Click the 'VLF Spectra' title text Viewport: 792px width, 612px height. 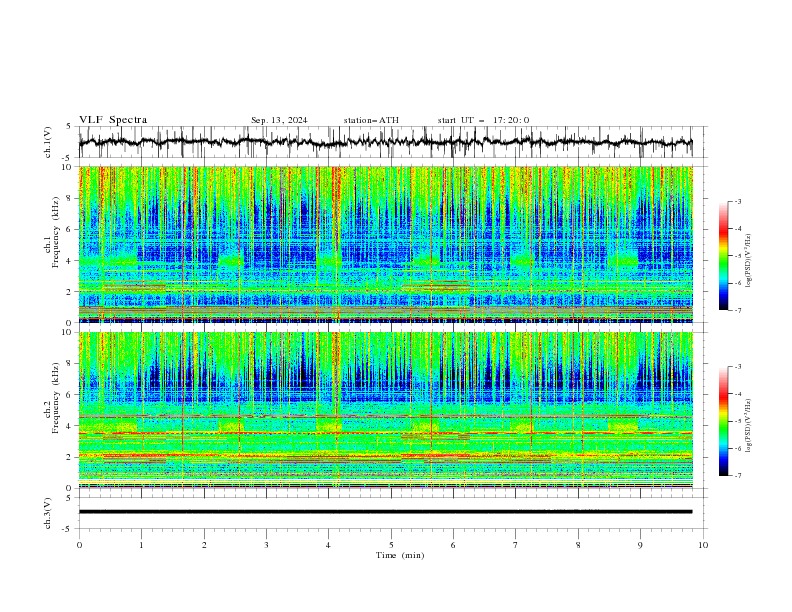113,120
